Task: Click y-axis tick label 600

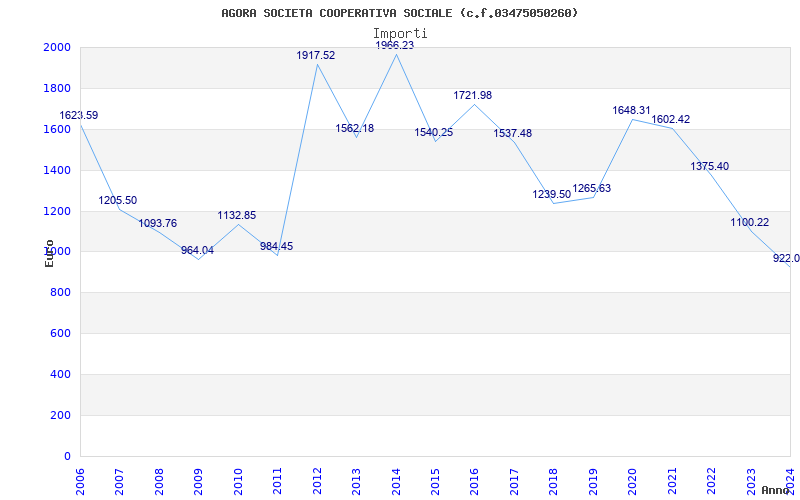Action: (x=61, y=333)
